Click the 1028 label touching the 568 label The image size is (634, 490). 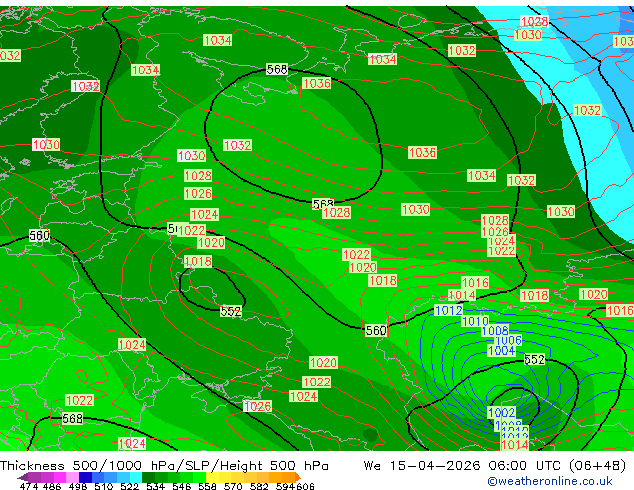336,213
